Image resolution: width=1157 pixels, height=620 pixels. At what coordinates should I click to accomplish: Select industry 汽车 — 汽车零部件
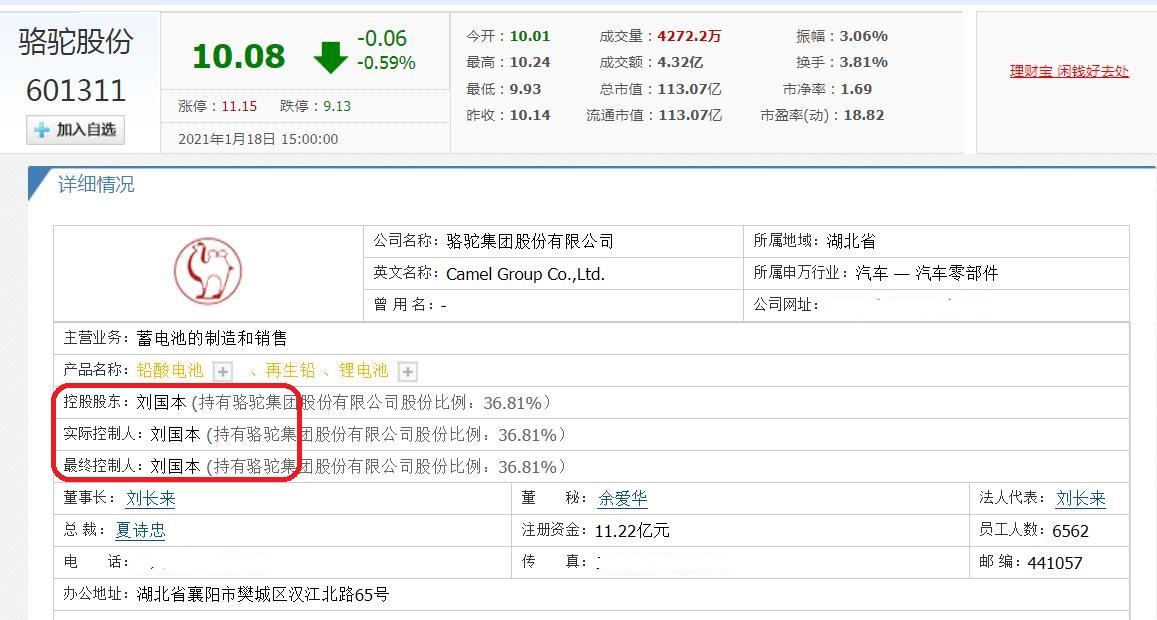click(x=927, y=273)
